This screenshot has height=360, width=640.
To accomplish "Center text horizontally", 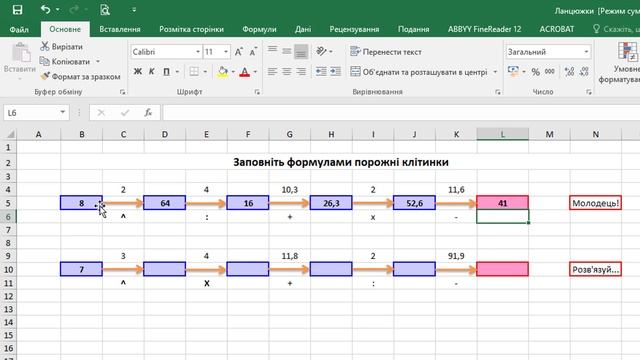I will pos(287,71).
